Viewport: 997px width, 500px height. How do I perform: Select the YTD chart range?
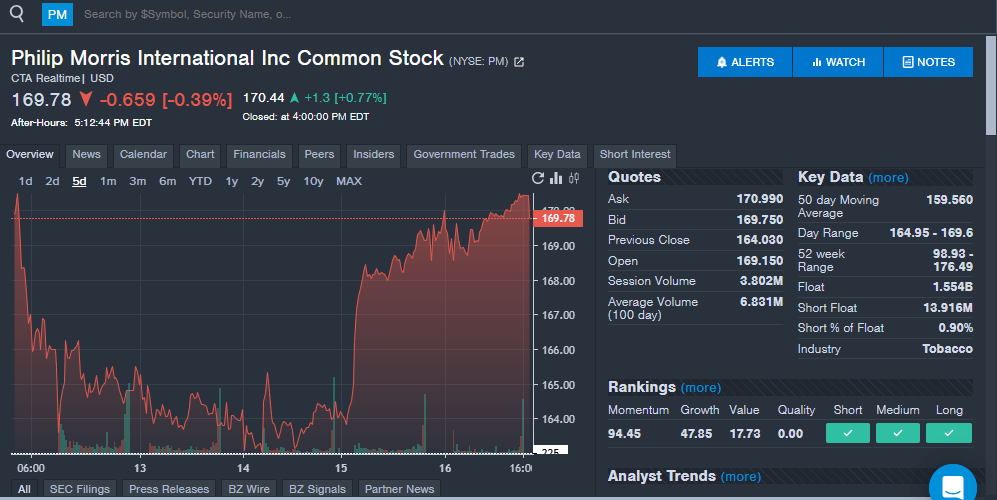coord(200,181)
